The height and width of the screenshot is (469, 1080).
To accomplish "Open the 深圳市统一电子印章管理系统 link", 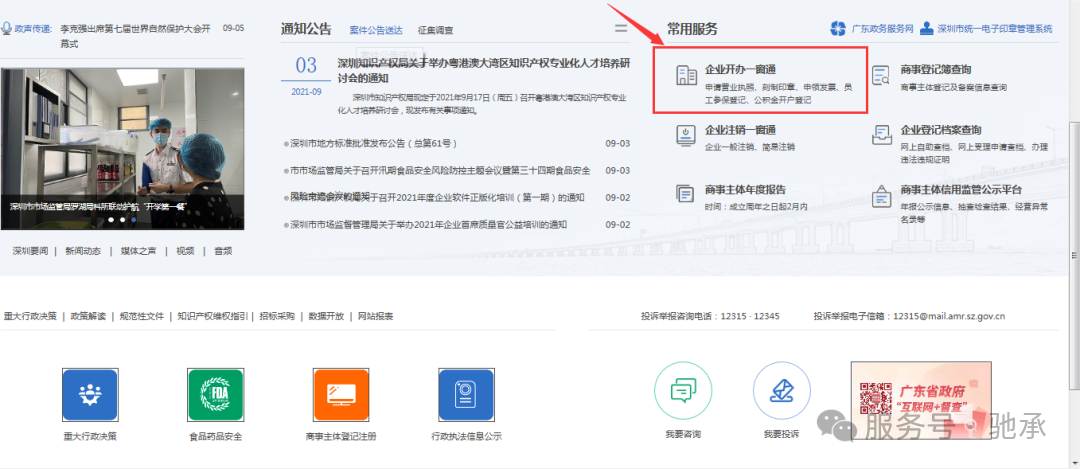I will coord(986,29).
